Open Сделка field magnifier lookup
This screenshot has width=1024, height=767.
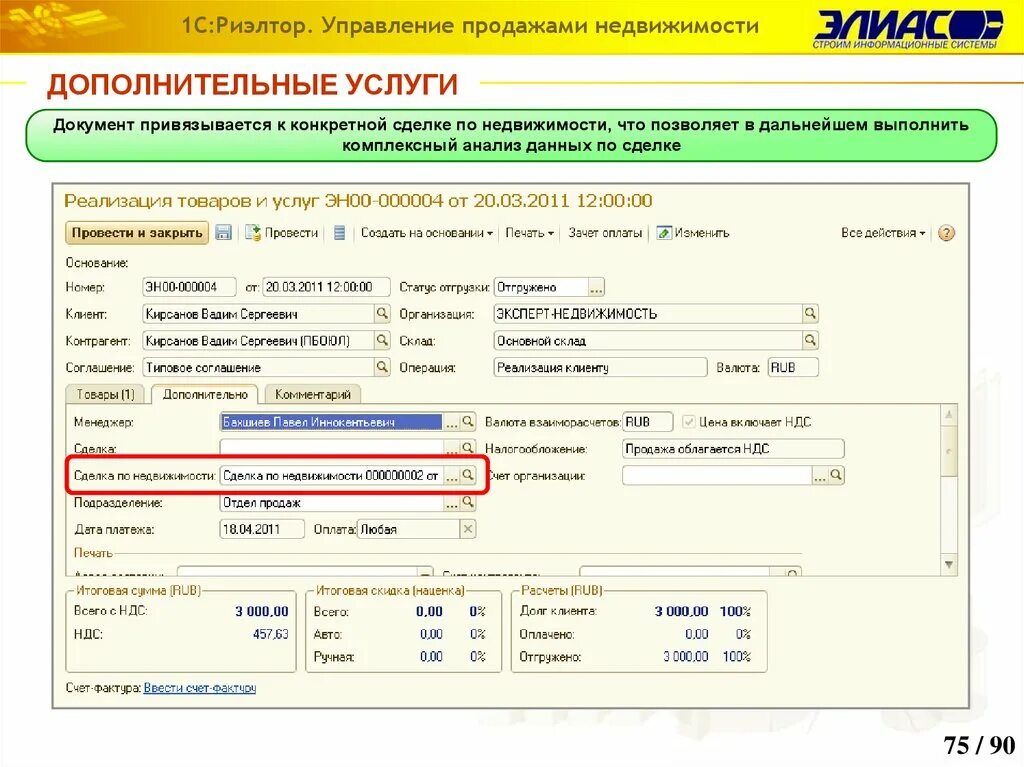(x=468, y=448)
